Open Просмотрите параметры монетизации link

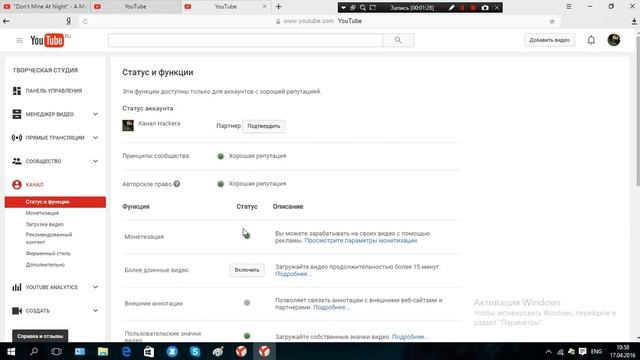(x=361, y=240)
